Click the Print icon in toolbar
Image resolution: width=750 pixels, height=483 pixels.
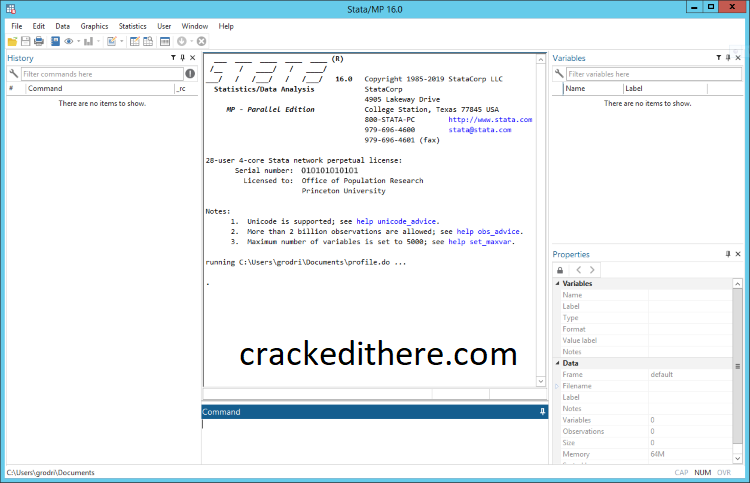pos(39,42)
